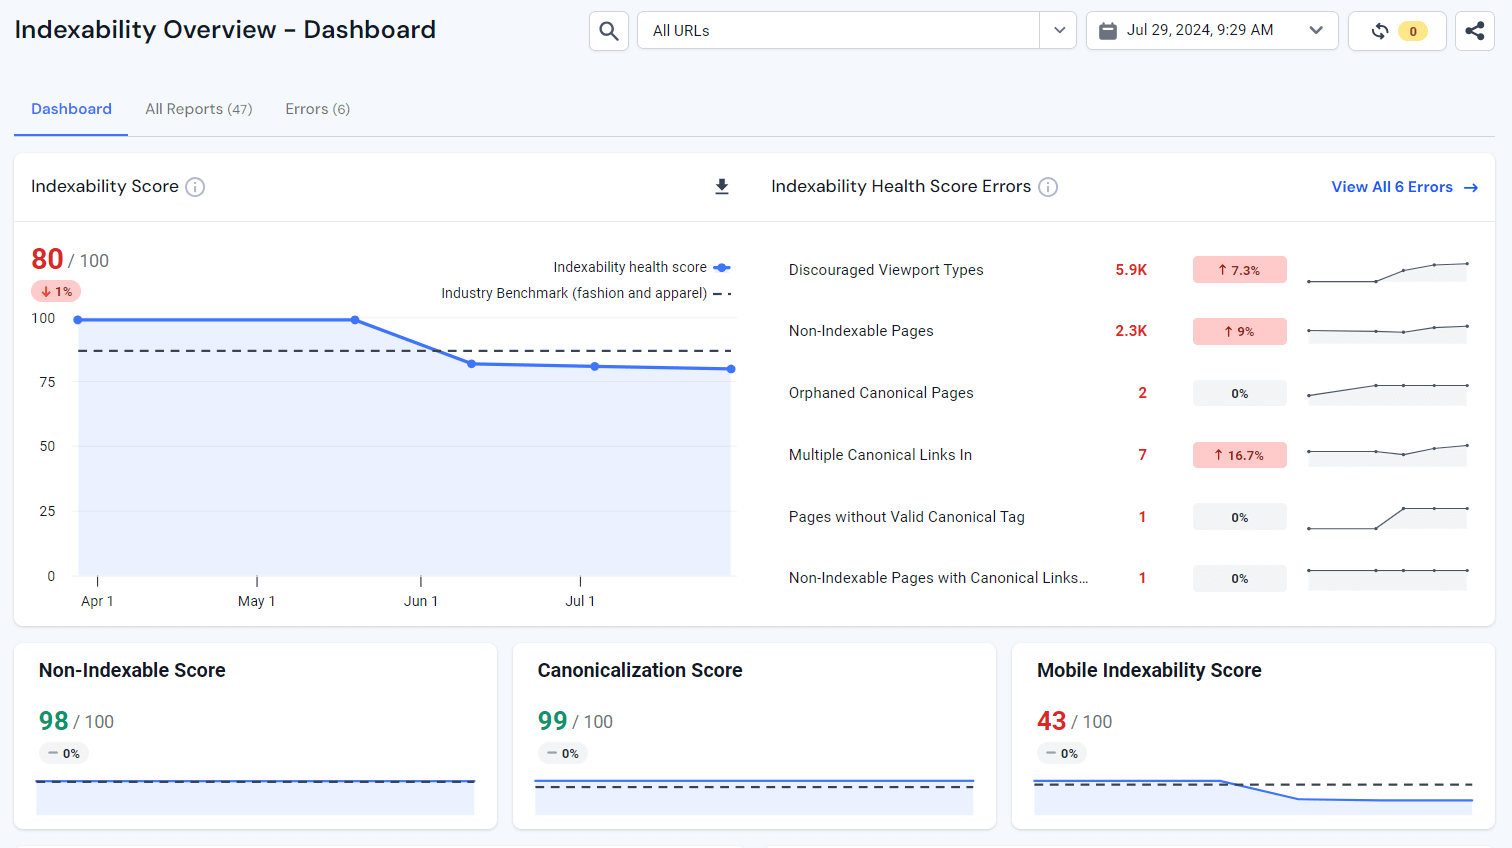This screenshot has height=848, width=1512.
Task: Open the info tooltip for Indexability Health Score Errors
Action: [1047, 186]
